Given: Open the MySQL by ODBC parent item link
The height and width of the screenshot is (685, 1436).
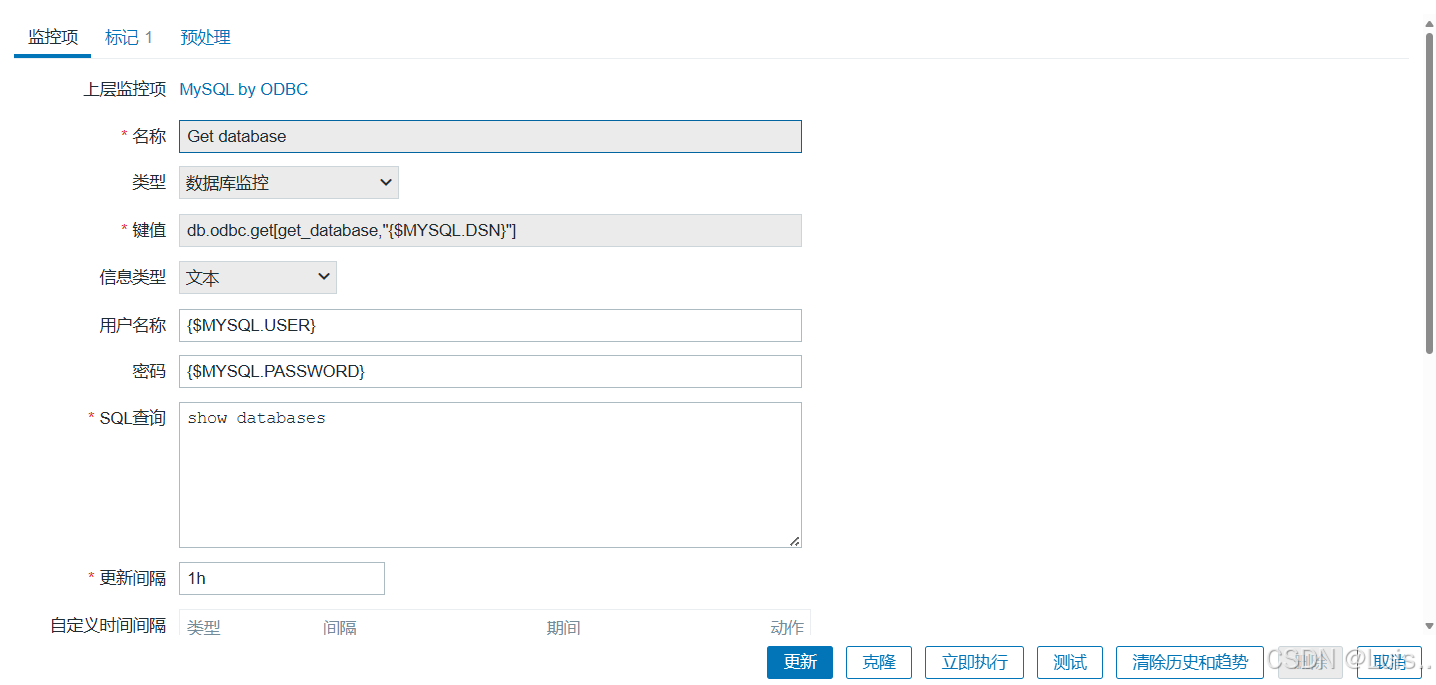Looking at the screenshot, I should [x=243, y=89].
